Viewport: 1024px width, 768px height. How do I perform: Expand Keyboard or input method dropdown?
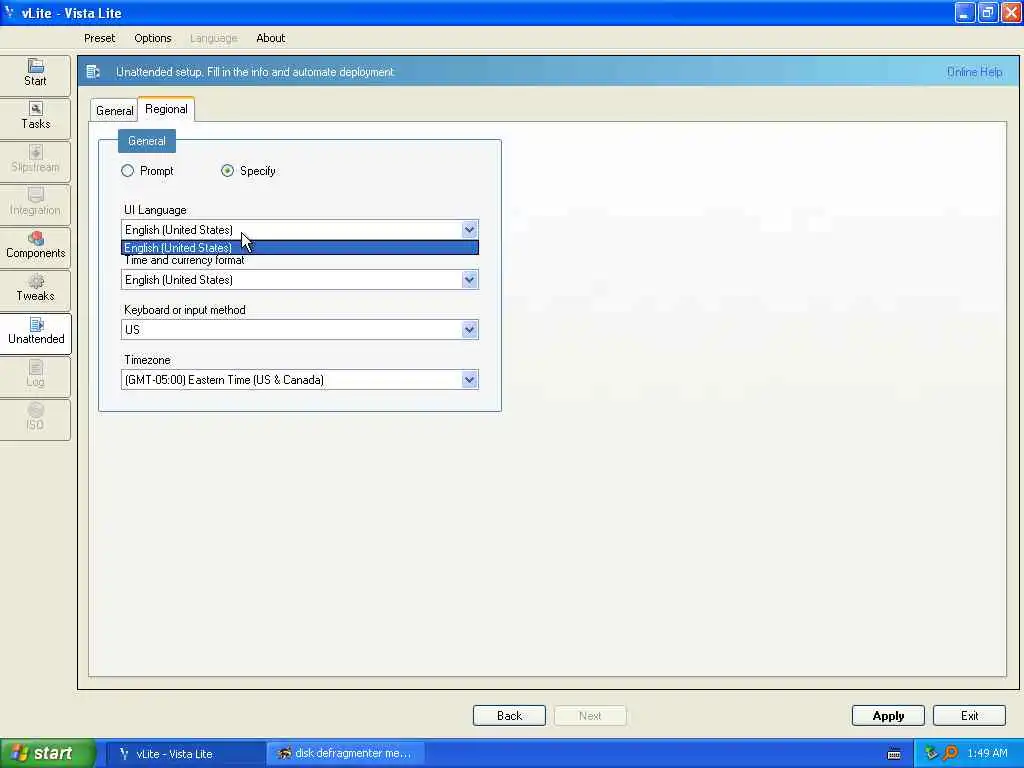click(469, 330)
